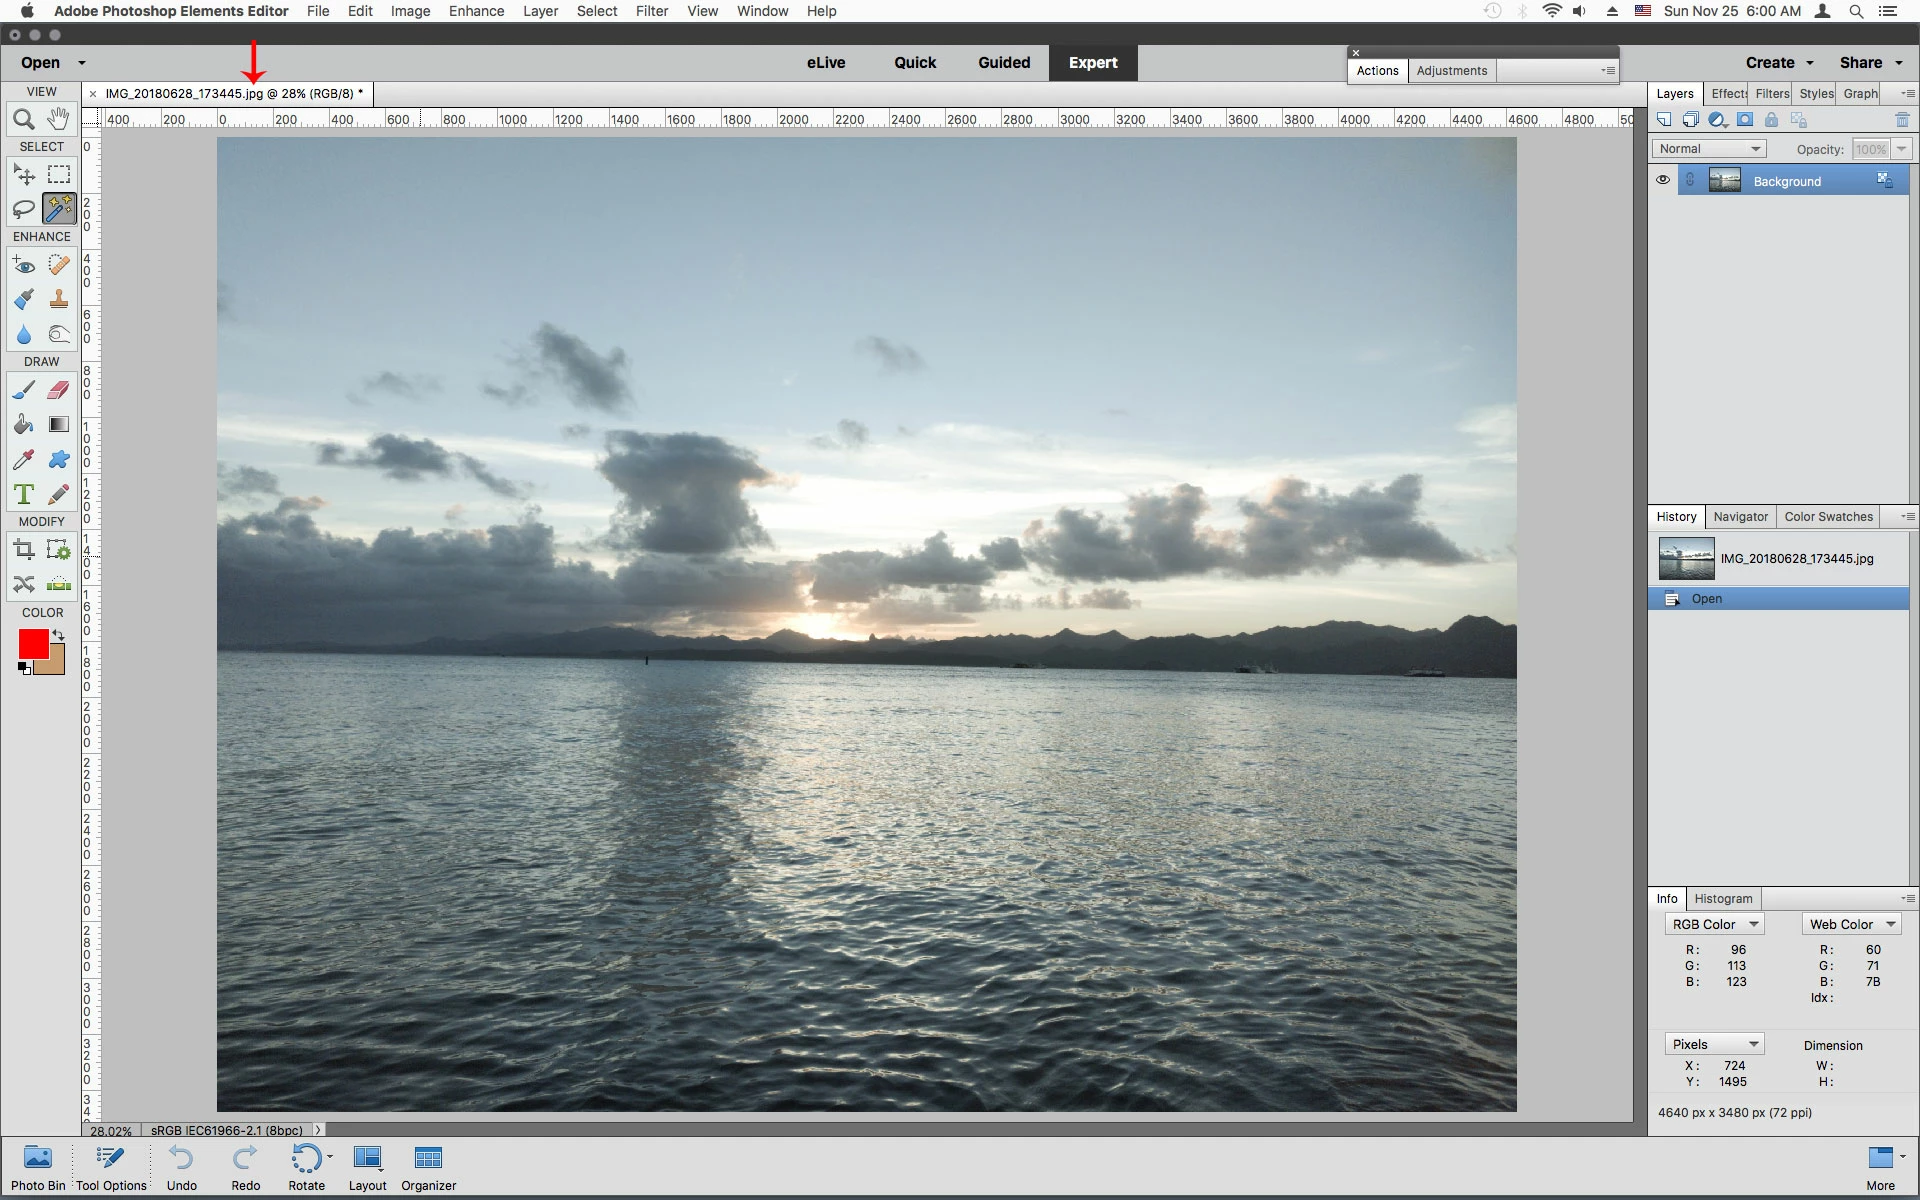Select the Horizontal Type tool
Screen dimensions: 1920x1200
coord(24,494)
